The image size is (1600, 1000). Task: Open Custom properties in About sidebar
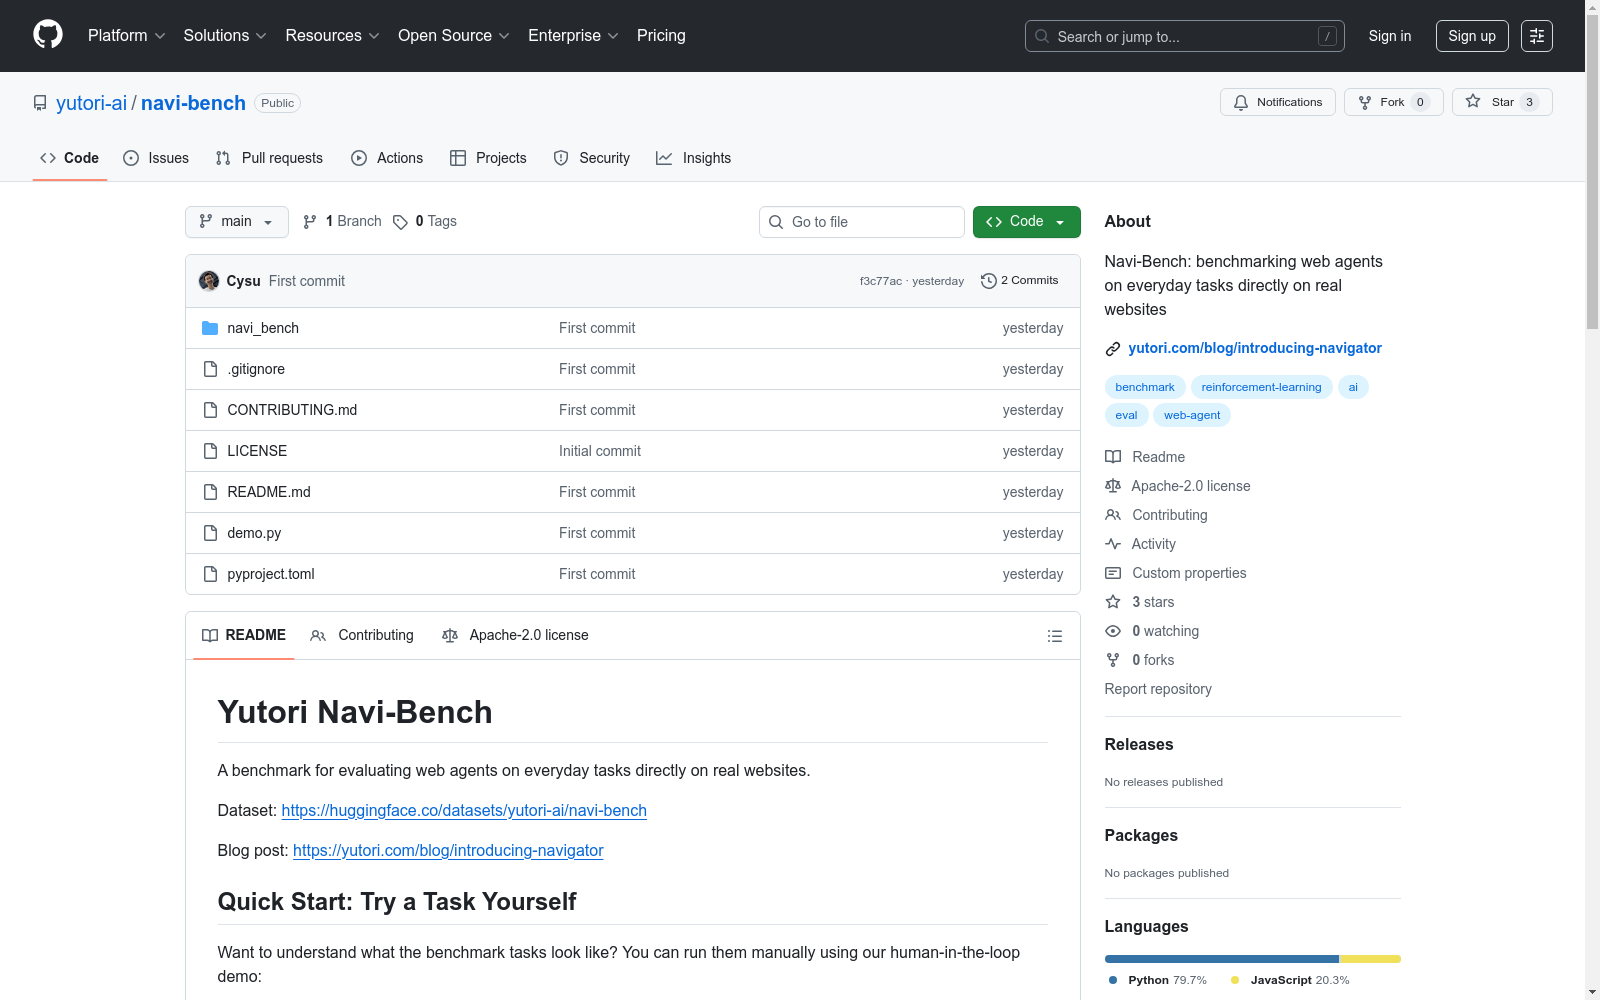pos(1176,573)
